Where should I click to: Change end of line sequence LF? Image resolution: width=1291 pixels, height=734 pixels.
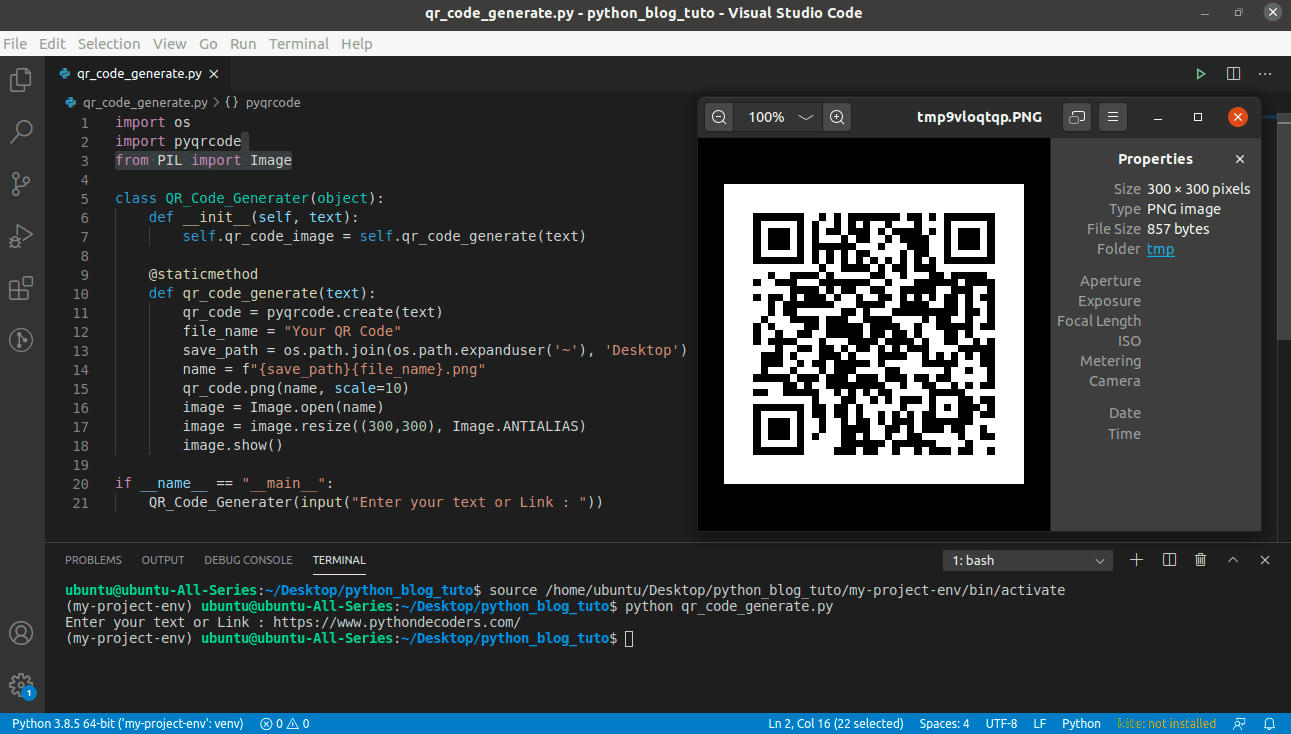pos(1040,723)
